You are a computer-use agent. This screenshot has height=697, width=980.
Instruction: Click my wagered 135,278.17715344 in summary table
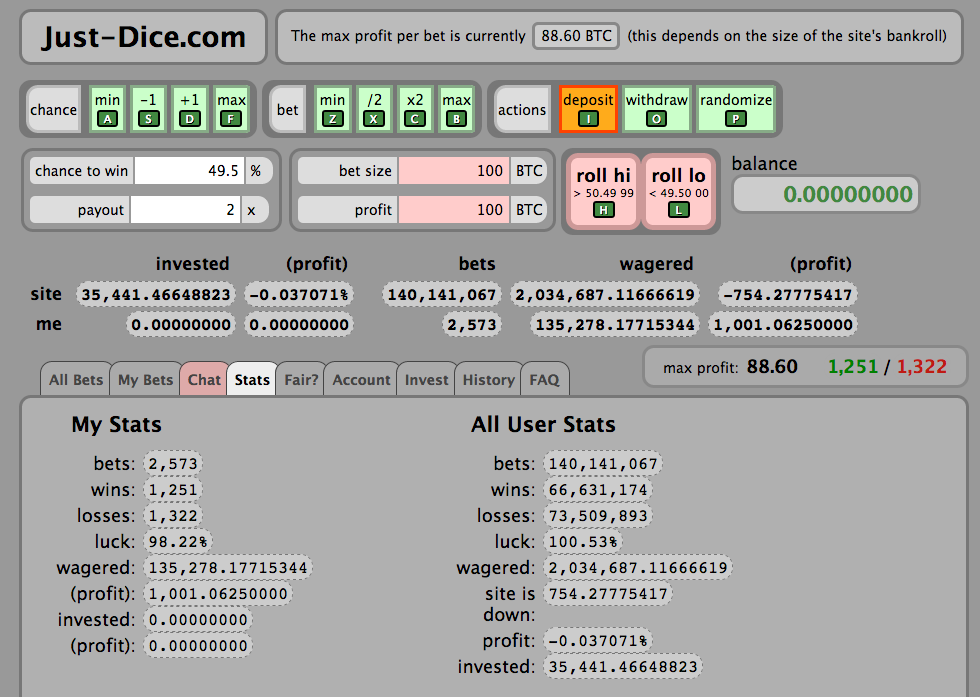pyautogui.click(x=616, y=324)
